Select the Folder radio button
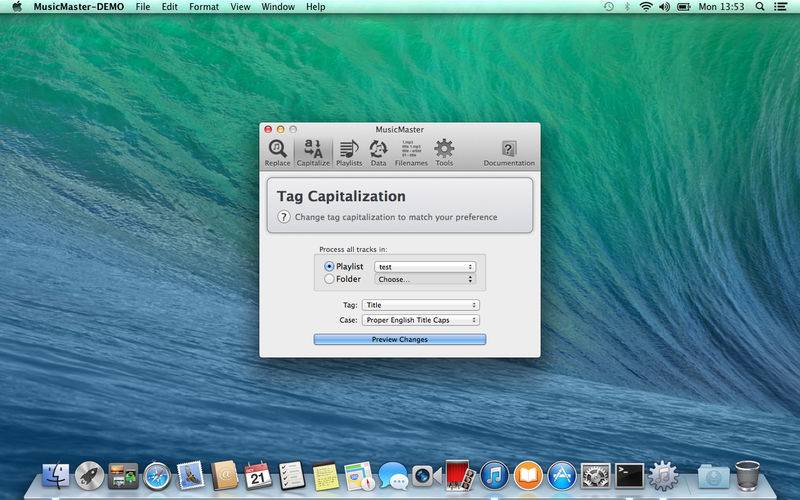Screen dimensions: 800x500 [x=329, y=279]
